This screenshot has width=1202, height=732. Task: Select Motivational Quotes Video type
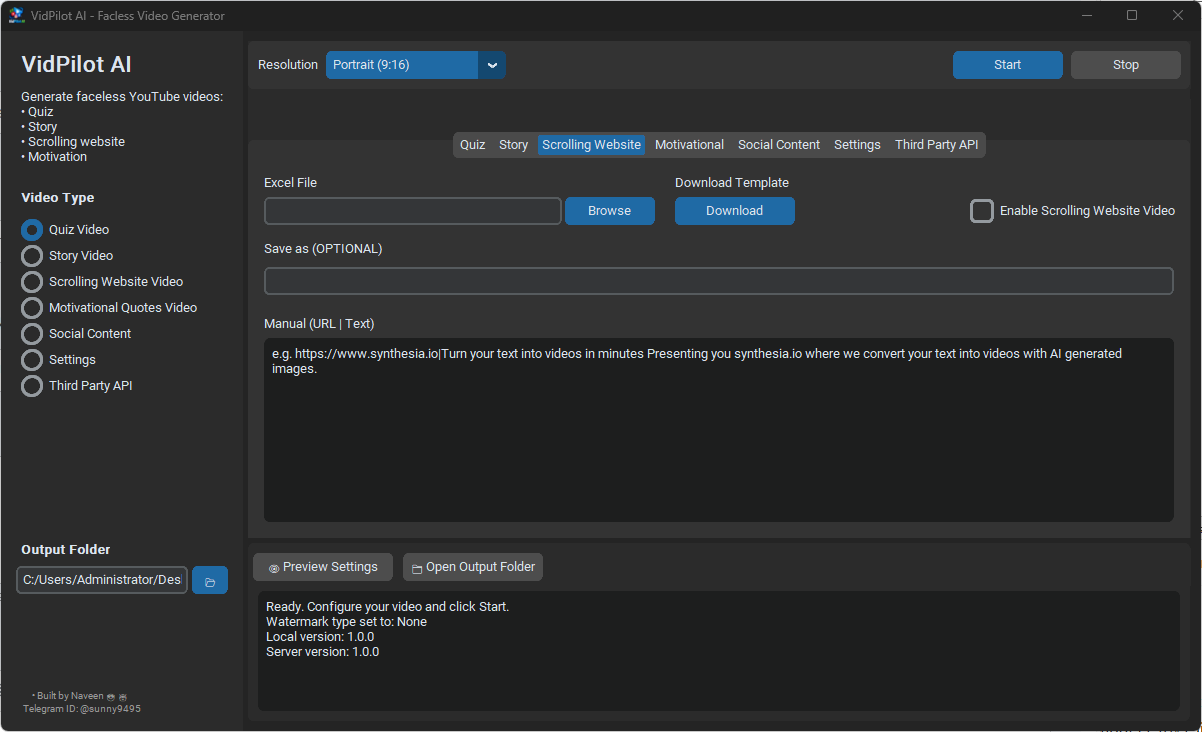(31, 307)
